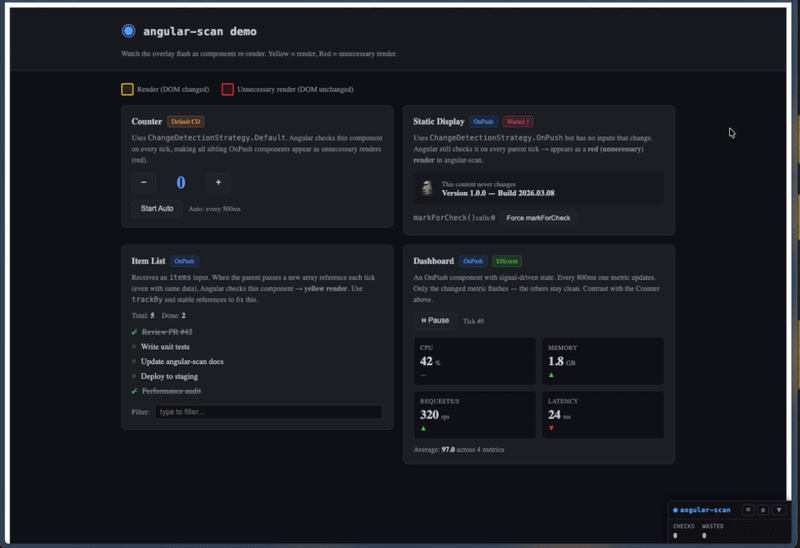This screenshot has width=800, height=548.
Task: Click the blue dot in angular-scan widget
Action: pos(676,510)
